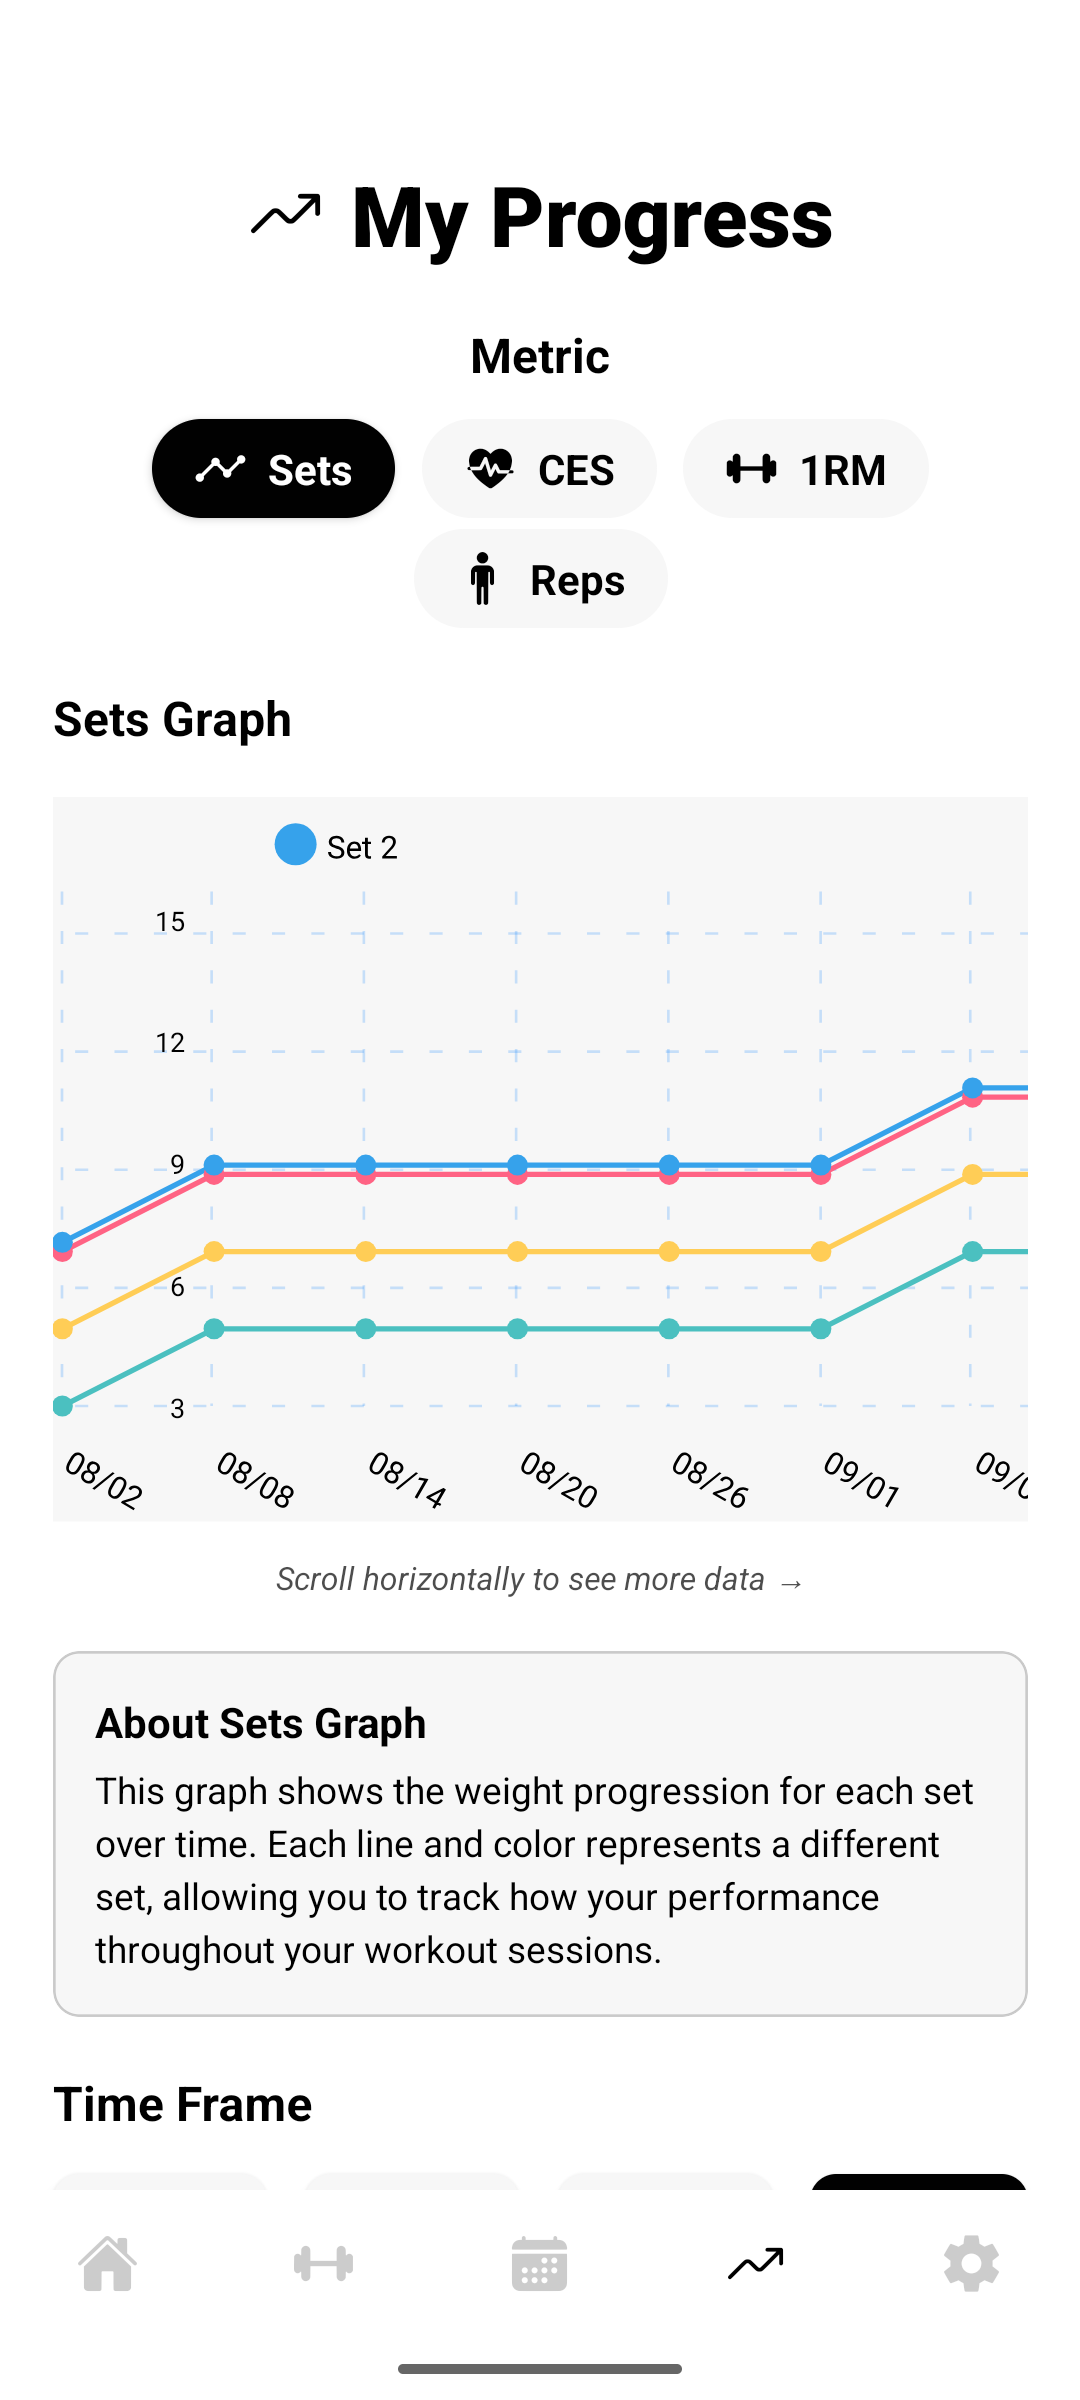Click the Set 2 legend color dot
This screenshot has width=1080, height=2400.
pos(295,845)
